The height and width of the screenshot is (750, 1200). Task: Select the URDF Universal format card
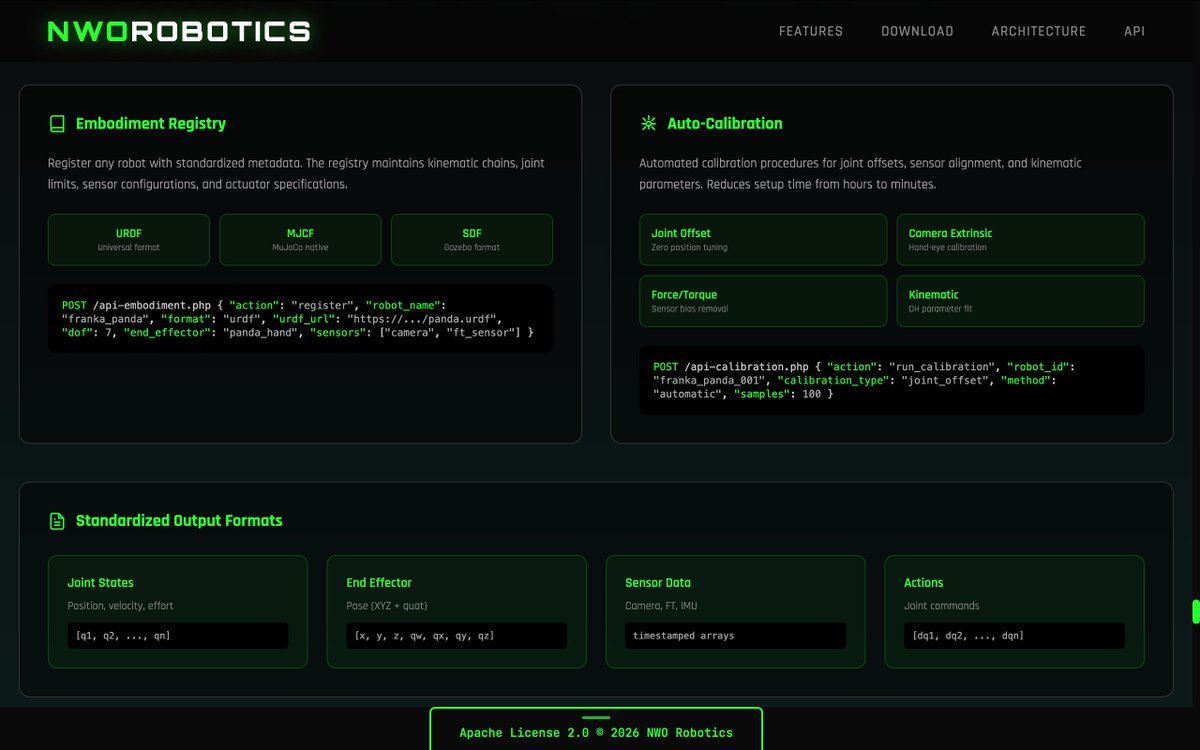click(129, 240)
